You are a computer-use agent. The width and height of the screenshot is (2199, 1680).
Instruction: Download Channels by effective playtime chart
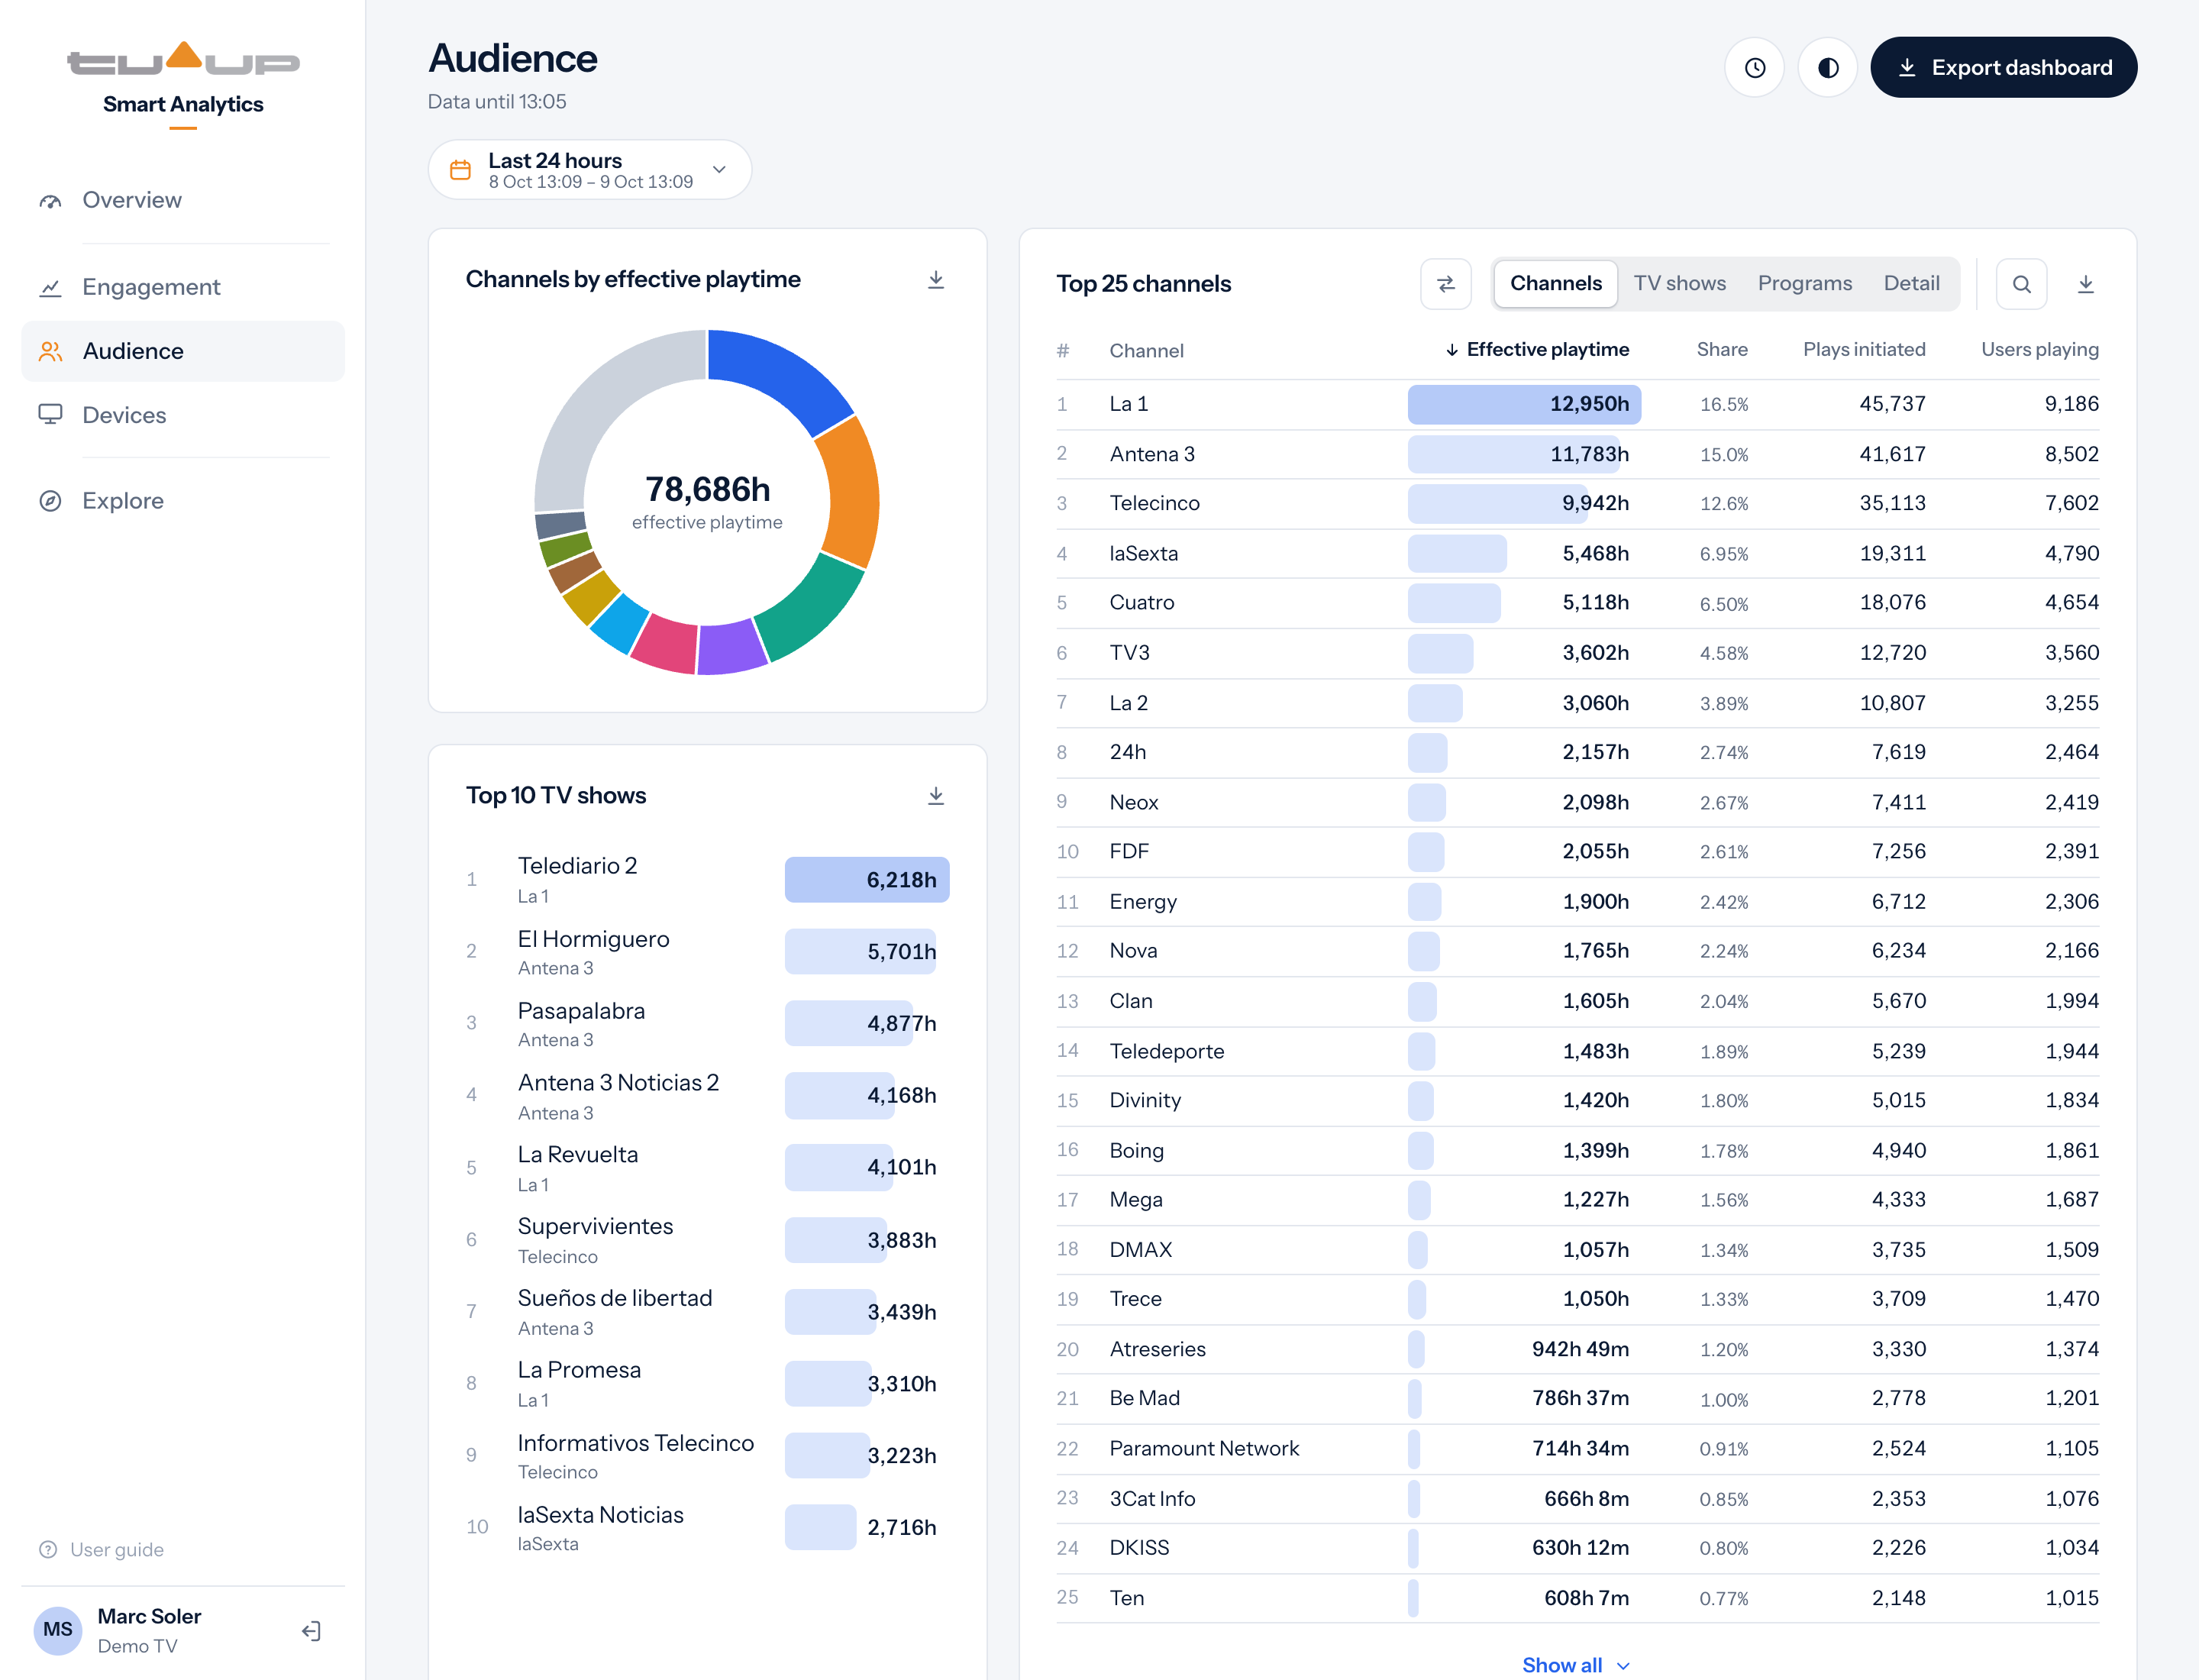[x=936, y=280]
